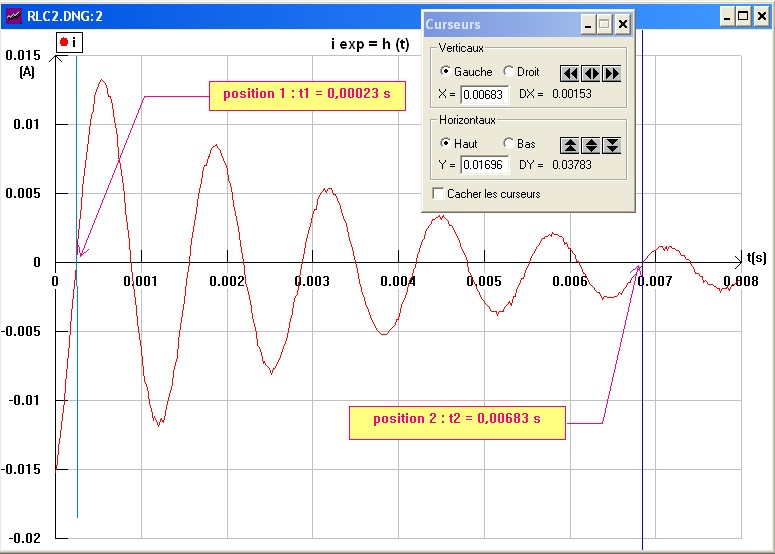
Task: Click the move vertical cursor left arrows button
Action: [x=569, y=73]
